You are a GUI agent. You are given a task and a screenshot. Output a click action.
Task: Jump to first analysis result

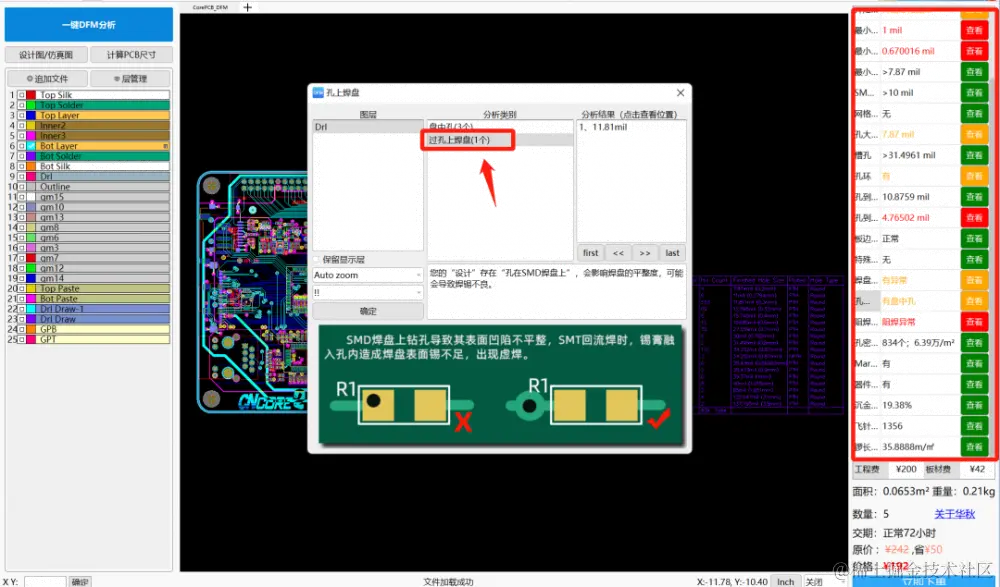pos(591,253)
